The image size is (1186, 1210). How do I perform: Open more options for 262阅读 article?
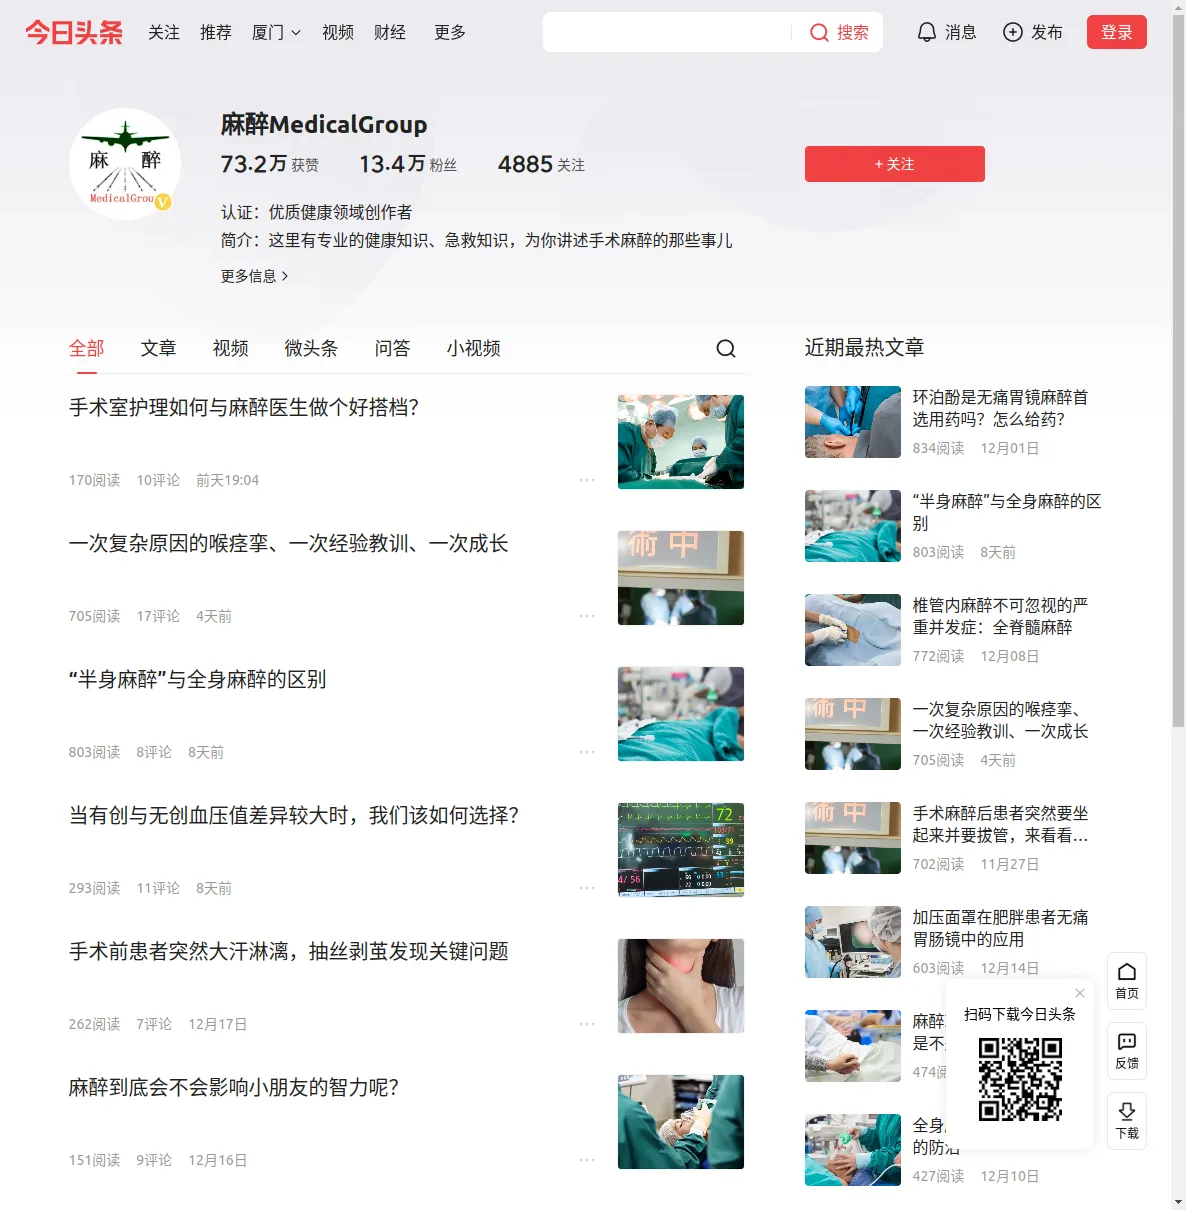pyautogui.click(x=587, y=1024)
